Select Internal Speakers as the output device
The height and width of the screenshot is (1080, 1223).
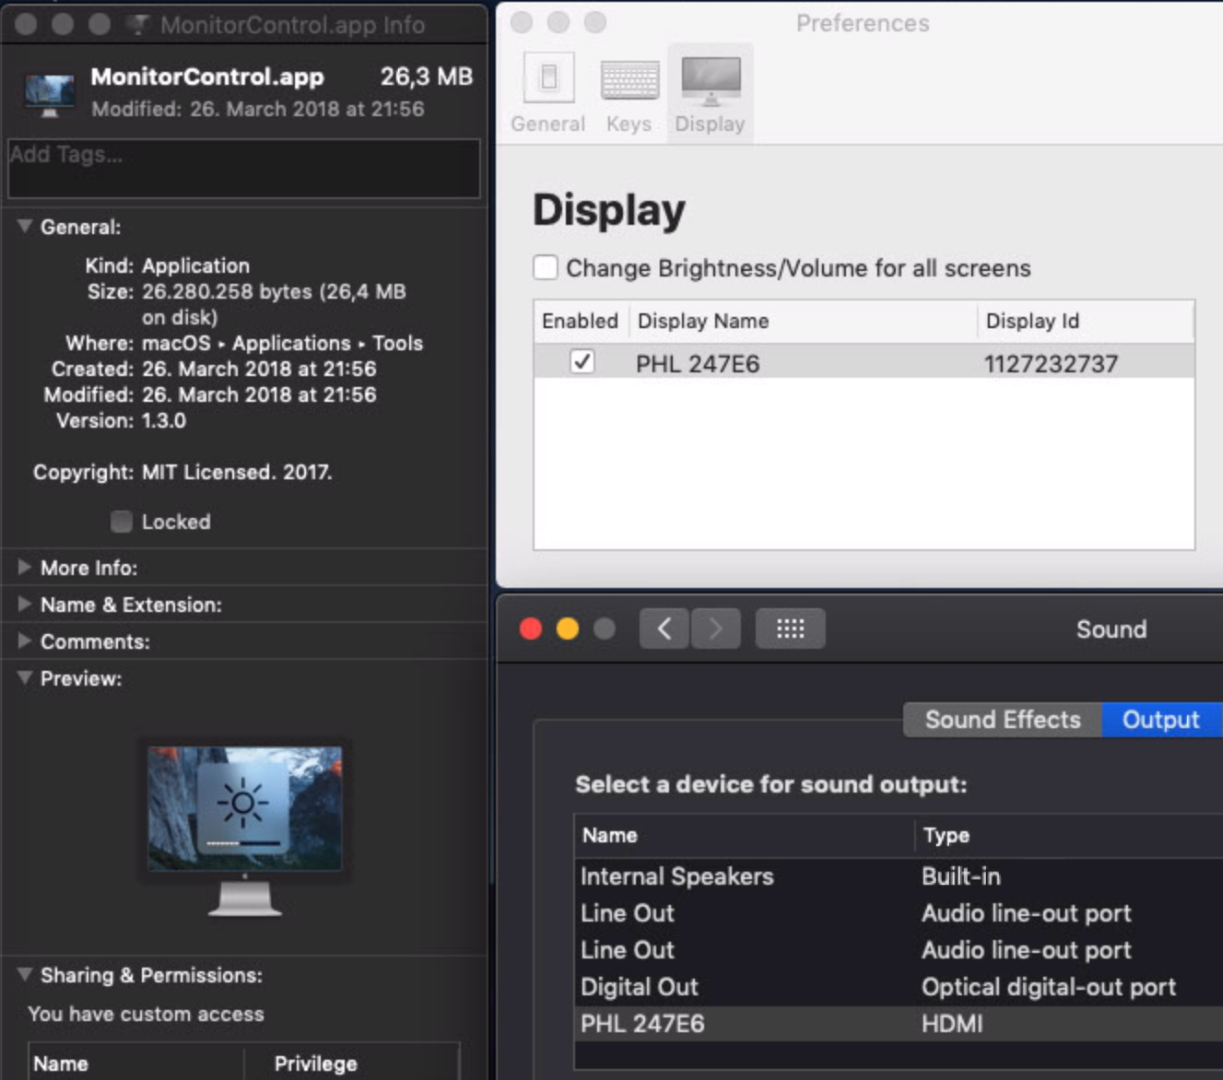click(677, 877)
